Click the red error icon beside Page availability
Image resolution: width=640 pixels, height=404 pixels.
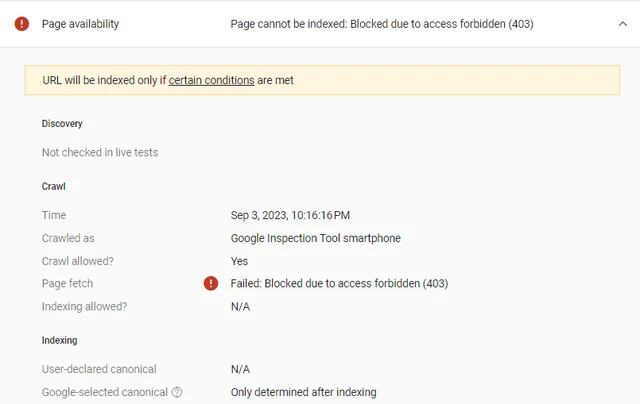tap(22, 24)
